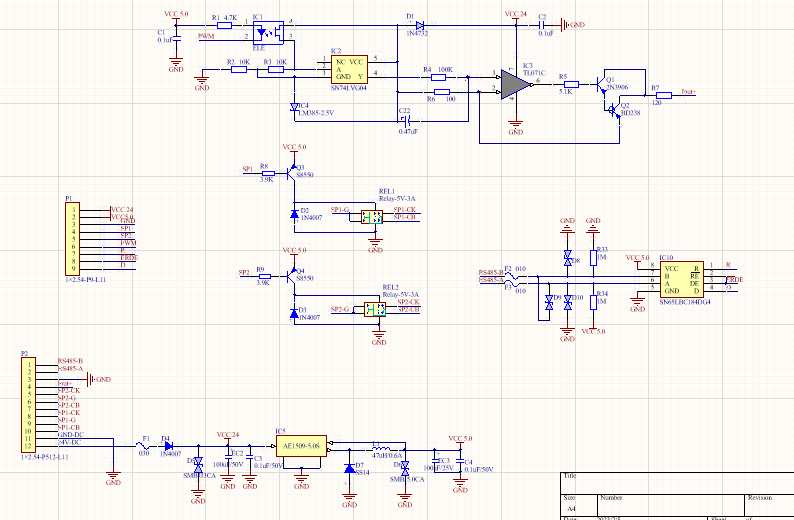Select the IC10 SN65LBC184DG4 transceiver block
The width and height of the screenshot is (794, 520).
682,279
